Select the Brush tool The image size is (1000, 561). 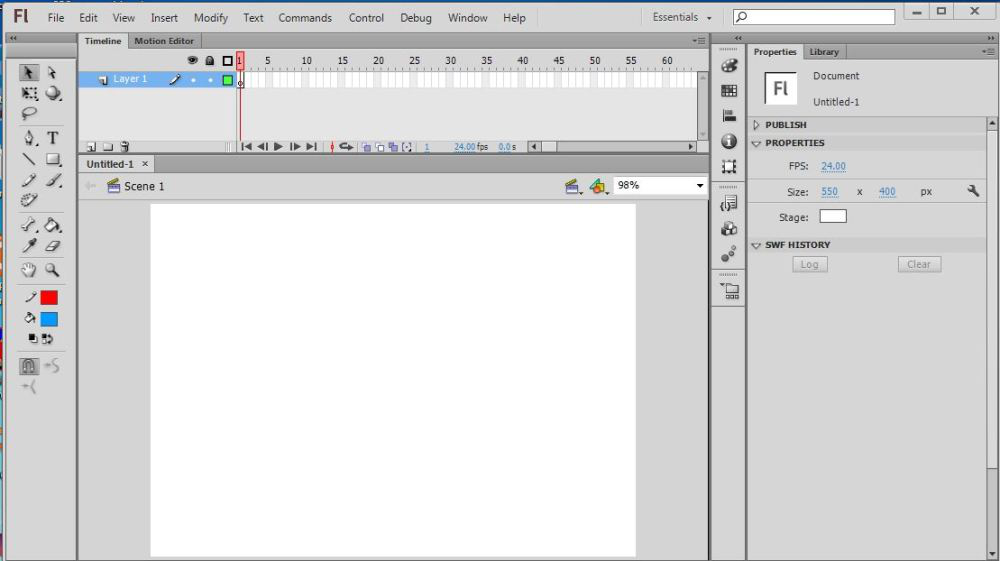pyautogui.click(x=54, y=180)
